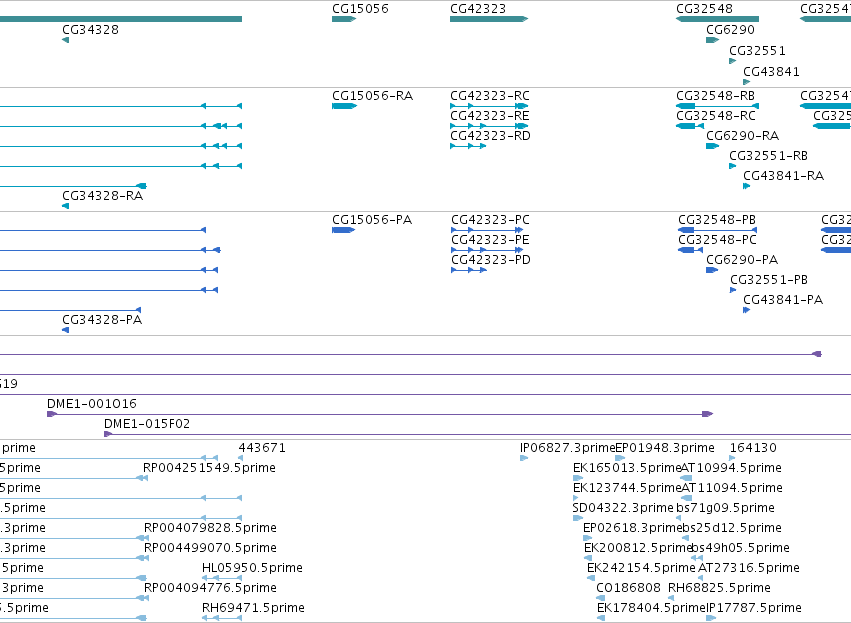
Task: Open EST EK178404.5prime
Action: click(x=651, y=608)
